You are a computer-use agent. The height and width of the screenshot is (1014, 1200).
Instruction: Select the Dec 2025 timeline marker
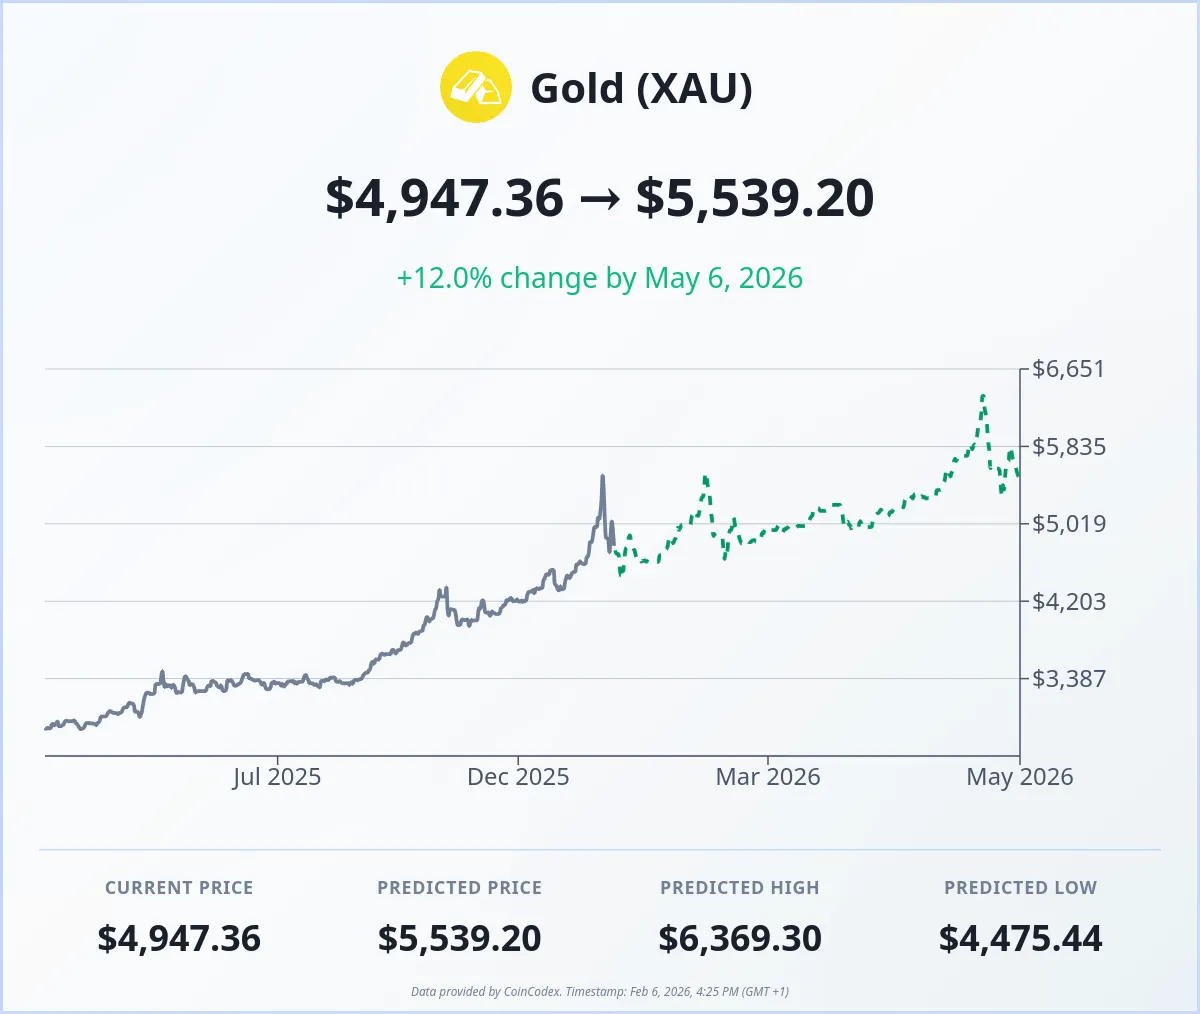tap(518, 777)
